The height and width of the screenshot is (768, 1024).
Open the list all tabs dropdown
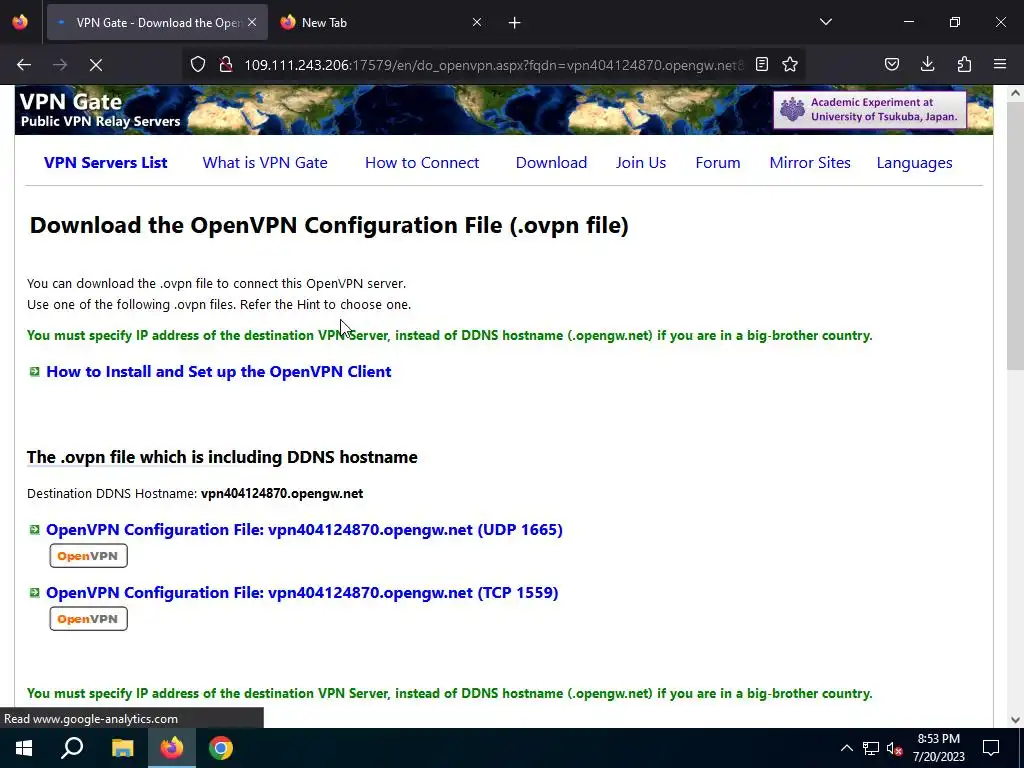(826, 22)
